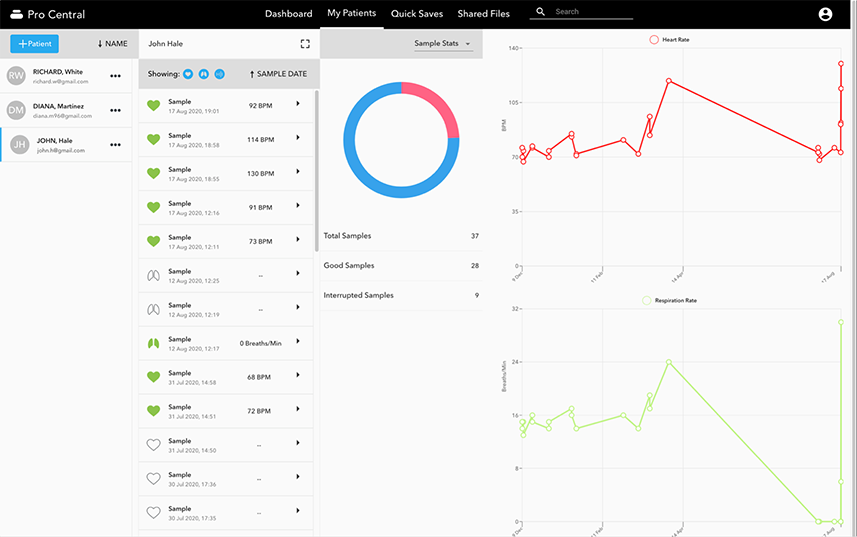
Task: Open options menu for Richard White
Action: click(x=116, y=76)
